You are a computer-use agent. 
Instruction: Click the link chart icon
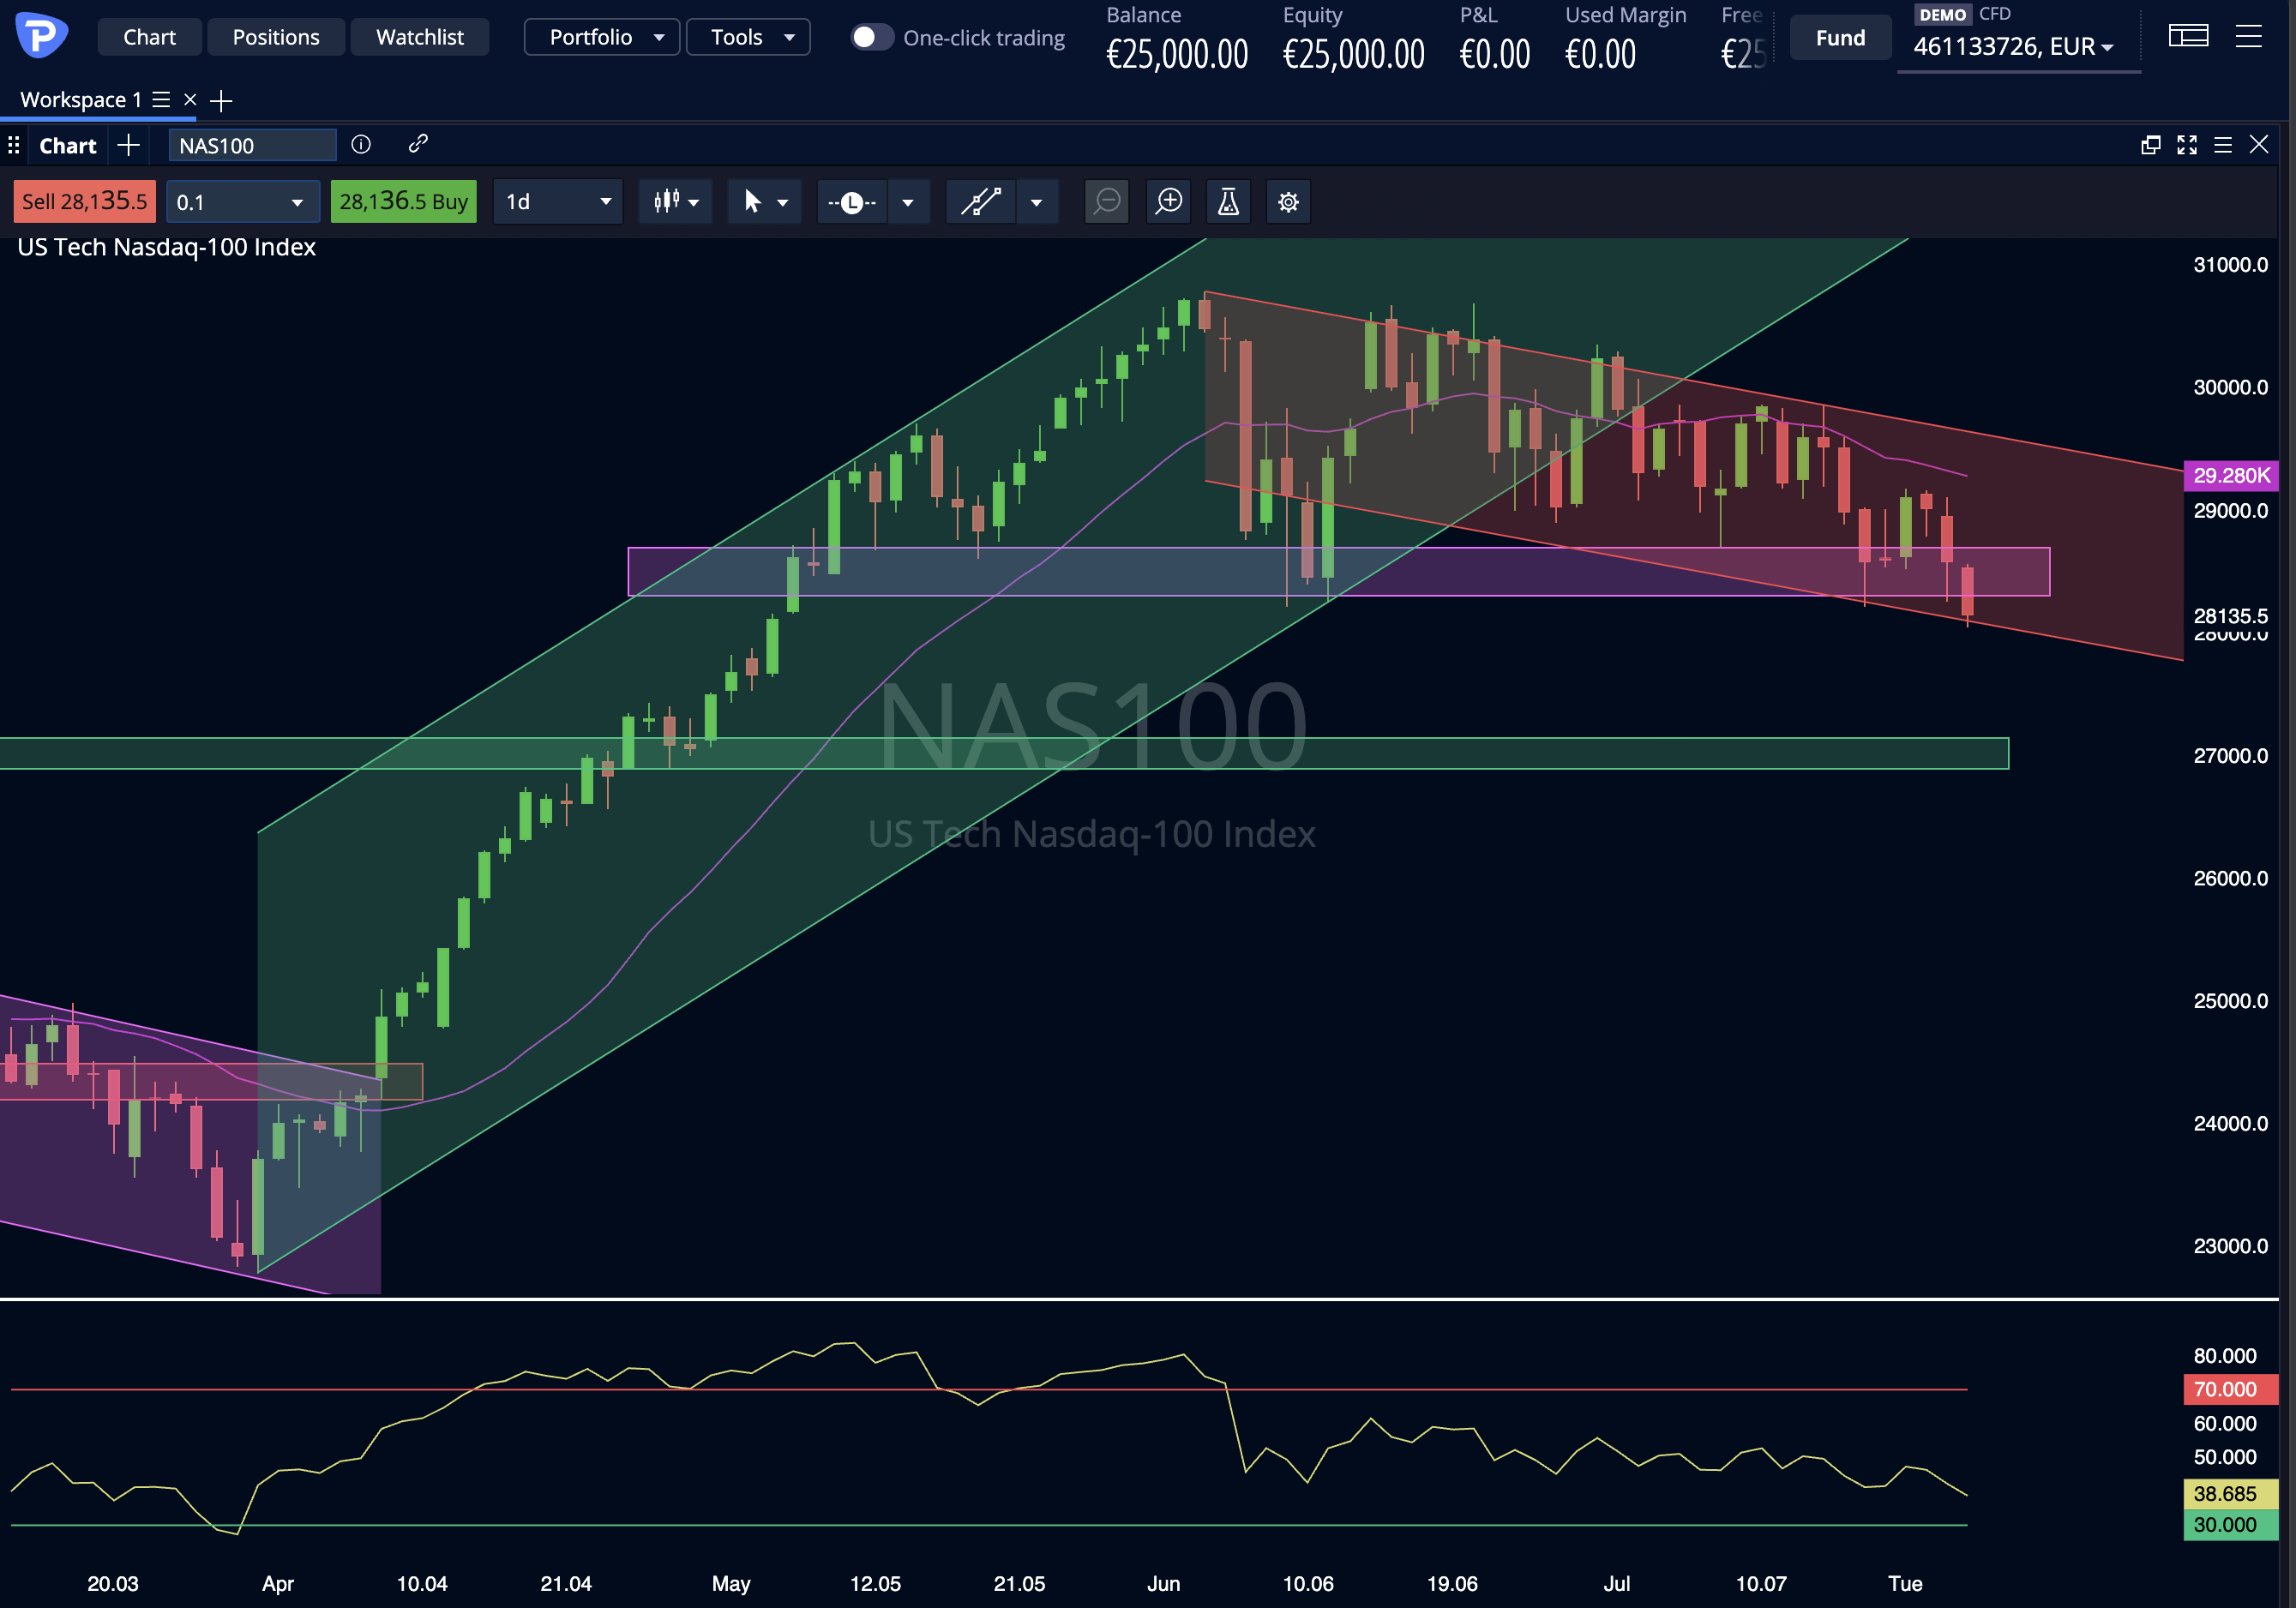coord(418,144)
